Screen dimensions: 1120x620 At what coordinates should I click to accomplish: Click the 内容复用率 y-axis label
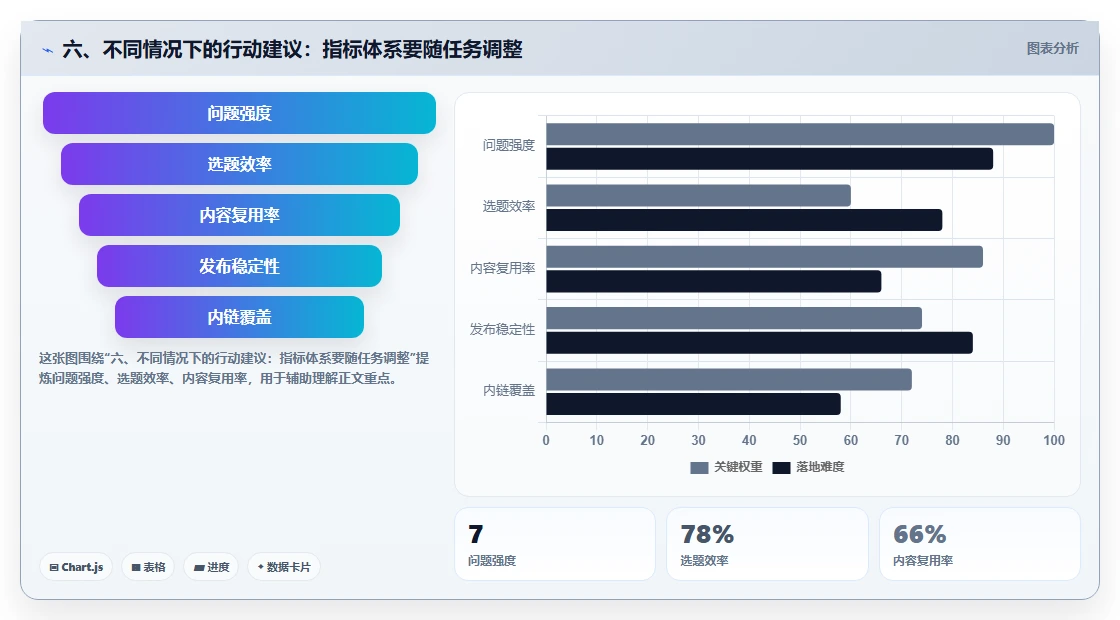tap(502, 269)
